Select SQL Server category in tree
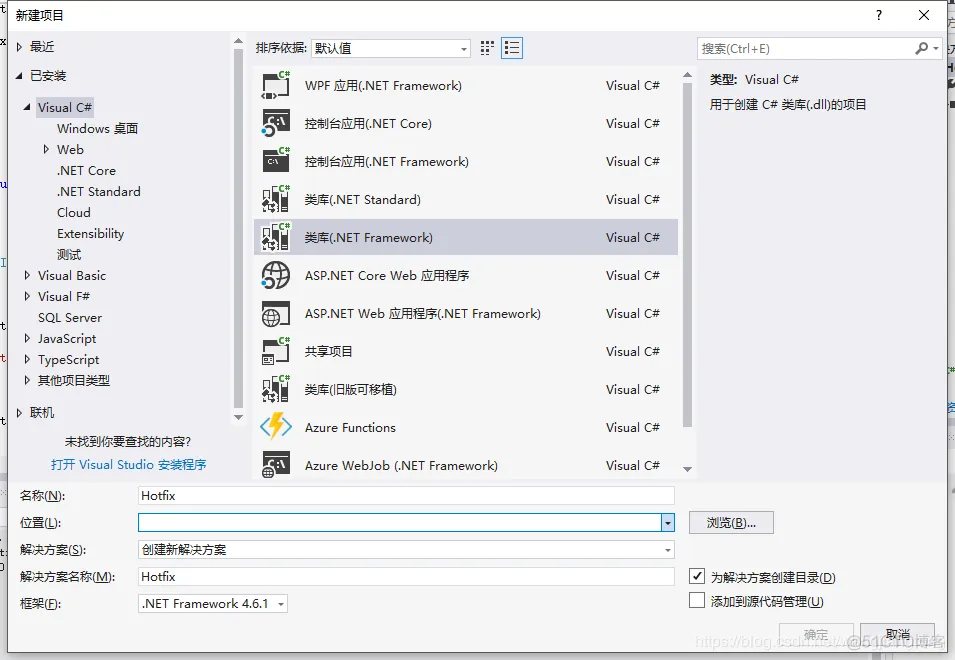 pyautogui.click(x=70, y=317)
